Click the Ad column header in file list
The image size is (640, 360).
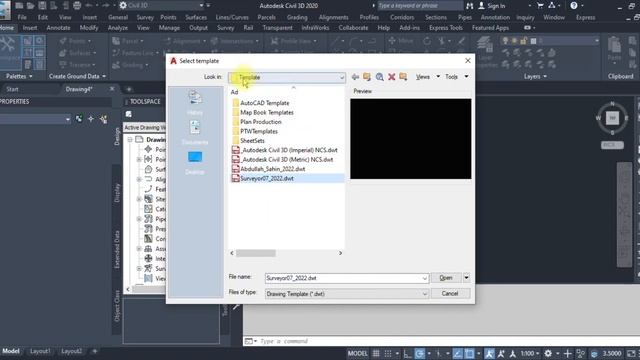[234, 92]
